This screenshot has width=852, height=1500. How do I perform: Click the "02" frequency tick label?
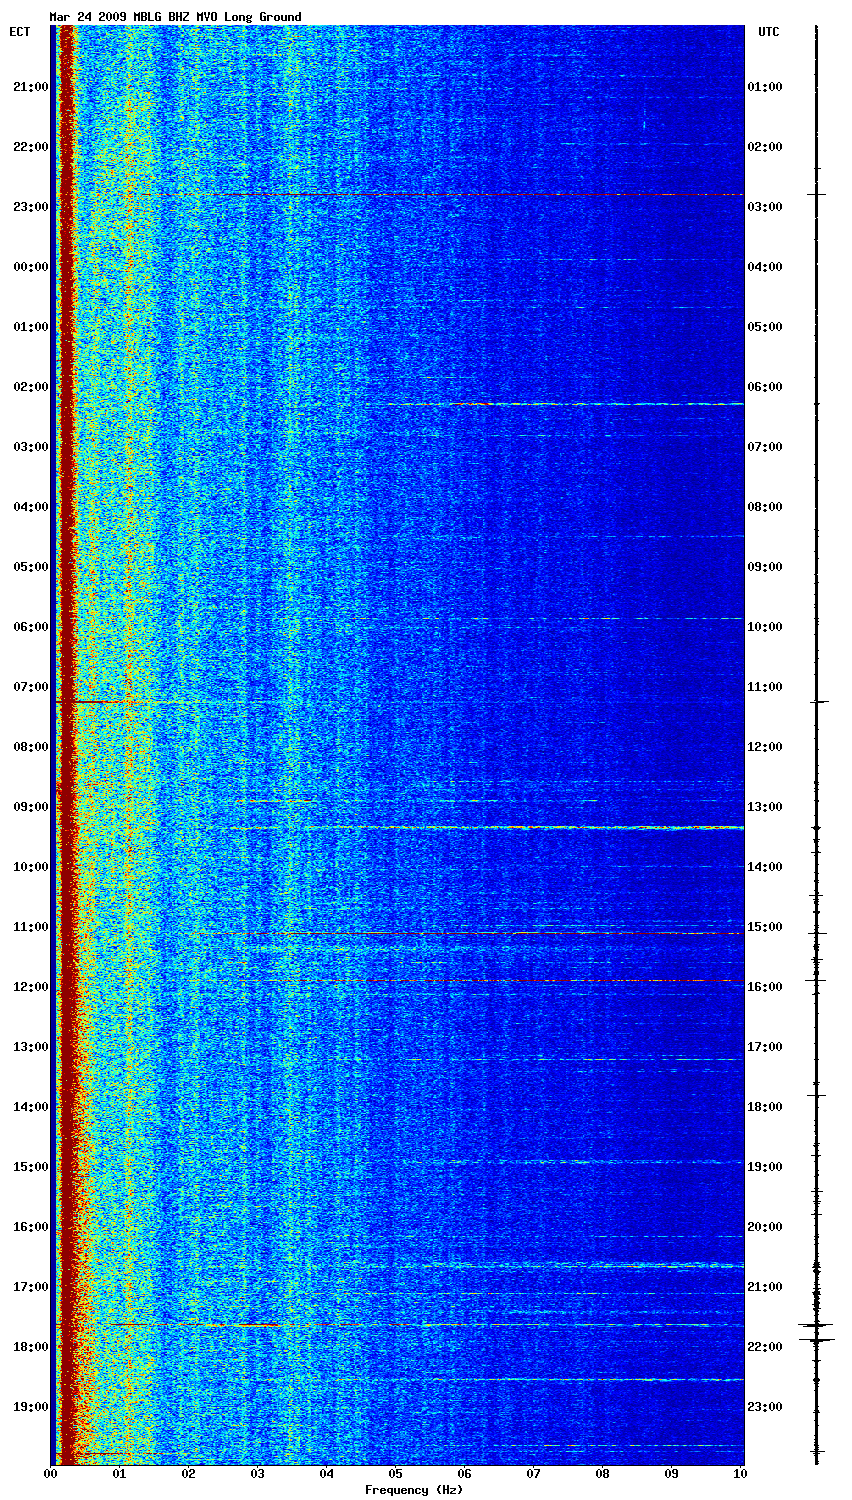[x=188, y=1474]
